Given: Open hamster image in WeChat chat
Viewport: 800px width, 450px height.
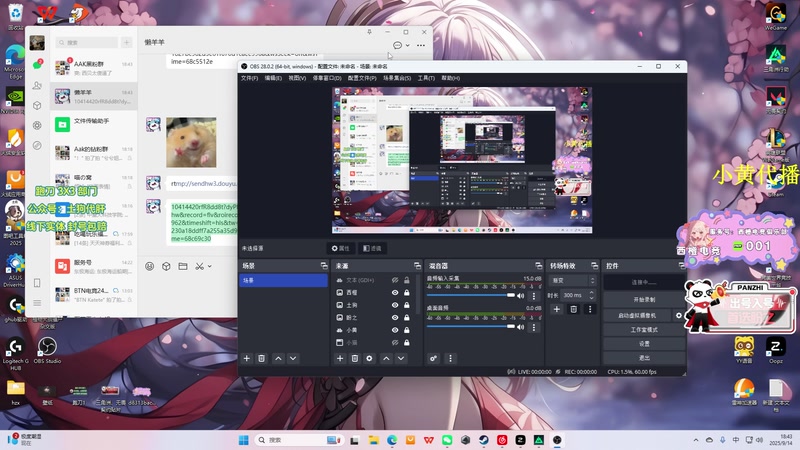Looking at the screenshot, I should click(191, 142).
